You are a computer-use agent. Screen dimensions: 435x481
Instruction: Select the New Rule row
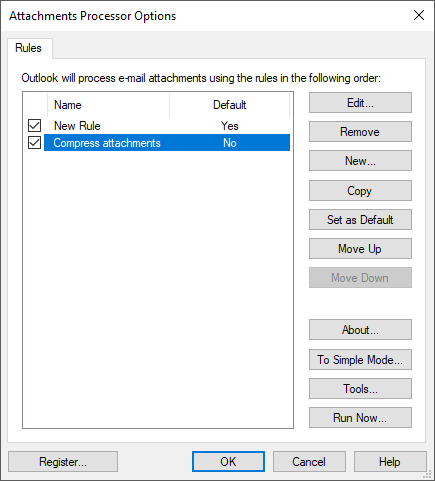coord(167,126)
